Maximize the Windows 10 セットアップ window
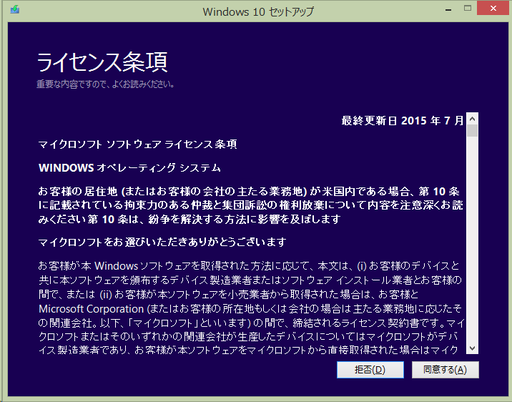The image size is (512, 402). tap(468, 8)
